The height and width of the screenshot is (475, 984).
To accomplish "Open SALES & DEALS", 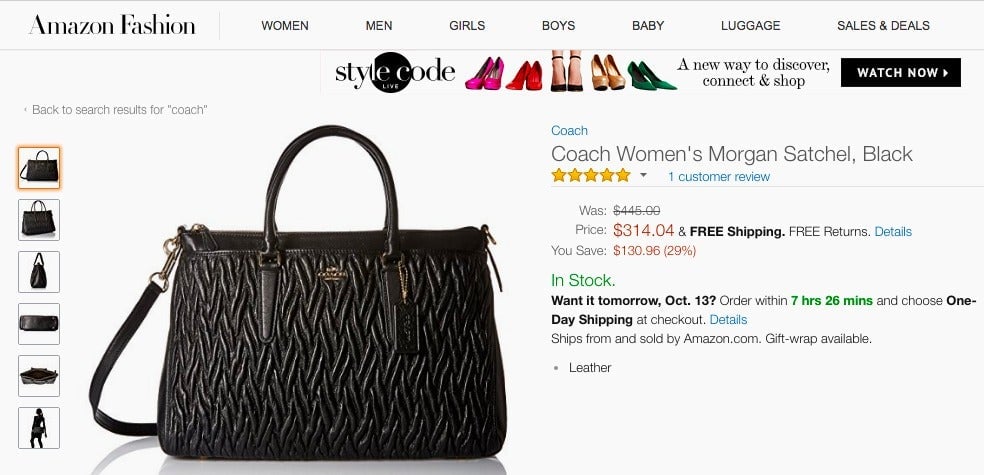I will [884, 26].
